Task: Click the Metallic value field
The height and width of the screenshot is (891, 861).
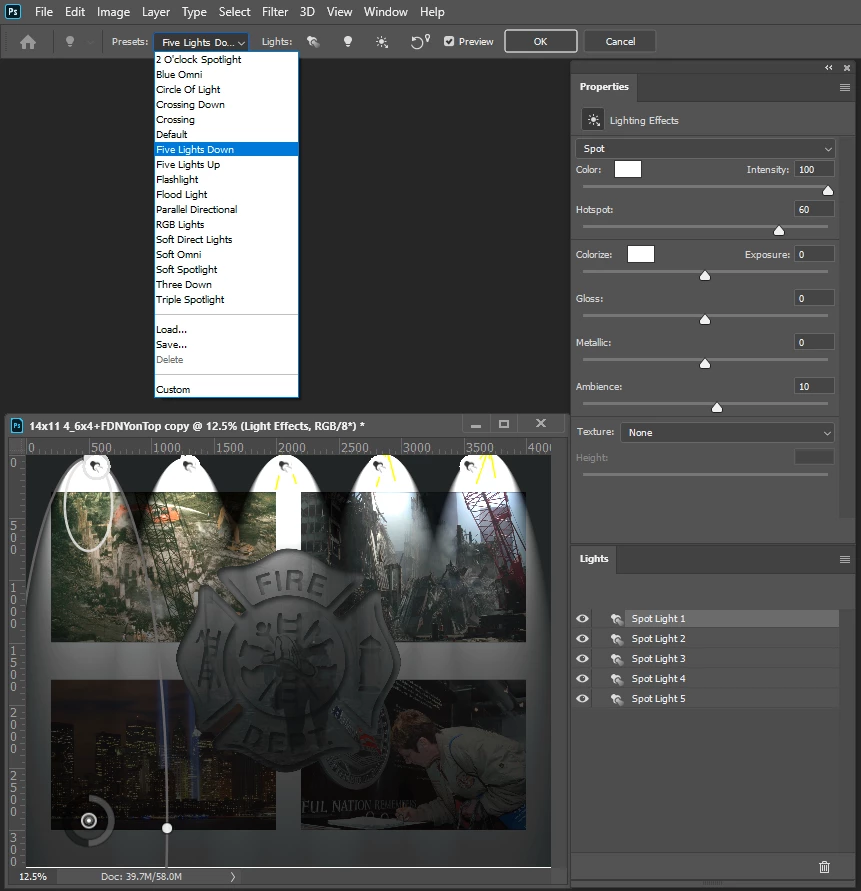Action: tap(814, 343)
